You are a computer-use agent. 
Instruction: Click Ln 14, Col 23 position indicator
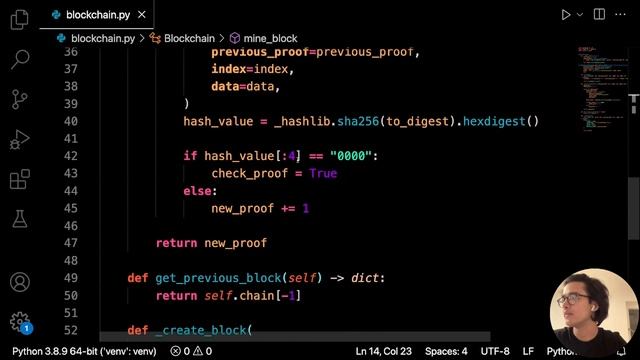[383, 351]
